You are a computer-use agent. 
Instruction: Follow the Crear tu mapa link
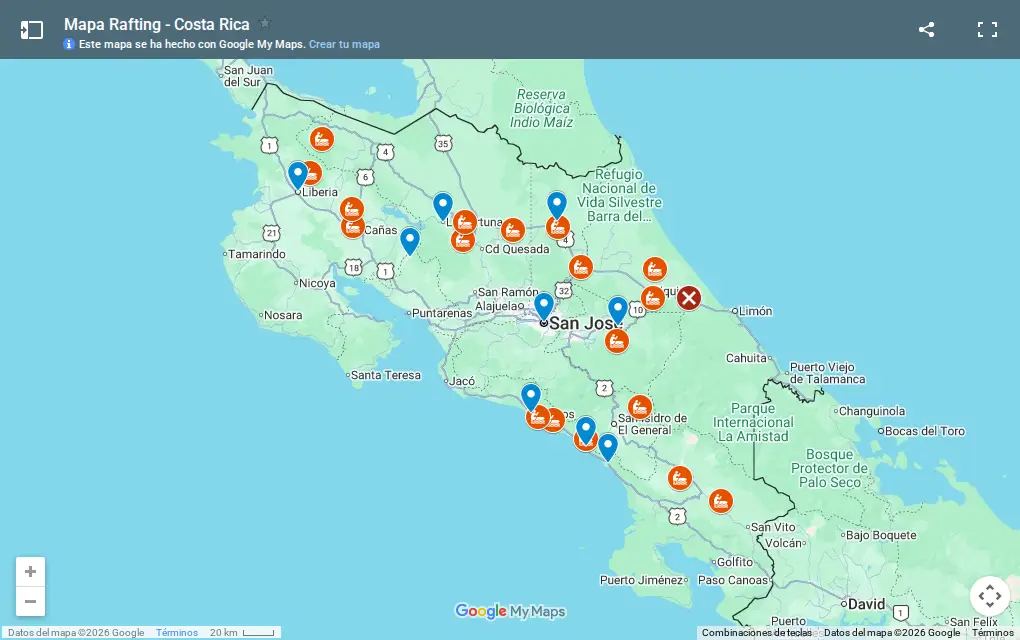(344, 44)
